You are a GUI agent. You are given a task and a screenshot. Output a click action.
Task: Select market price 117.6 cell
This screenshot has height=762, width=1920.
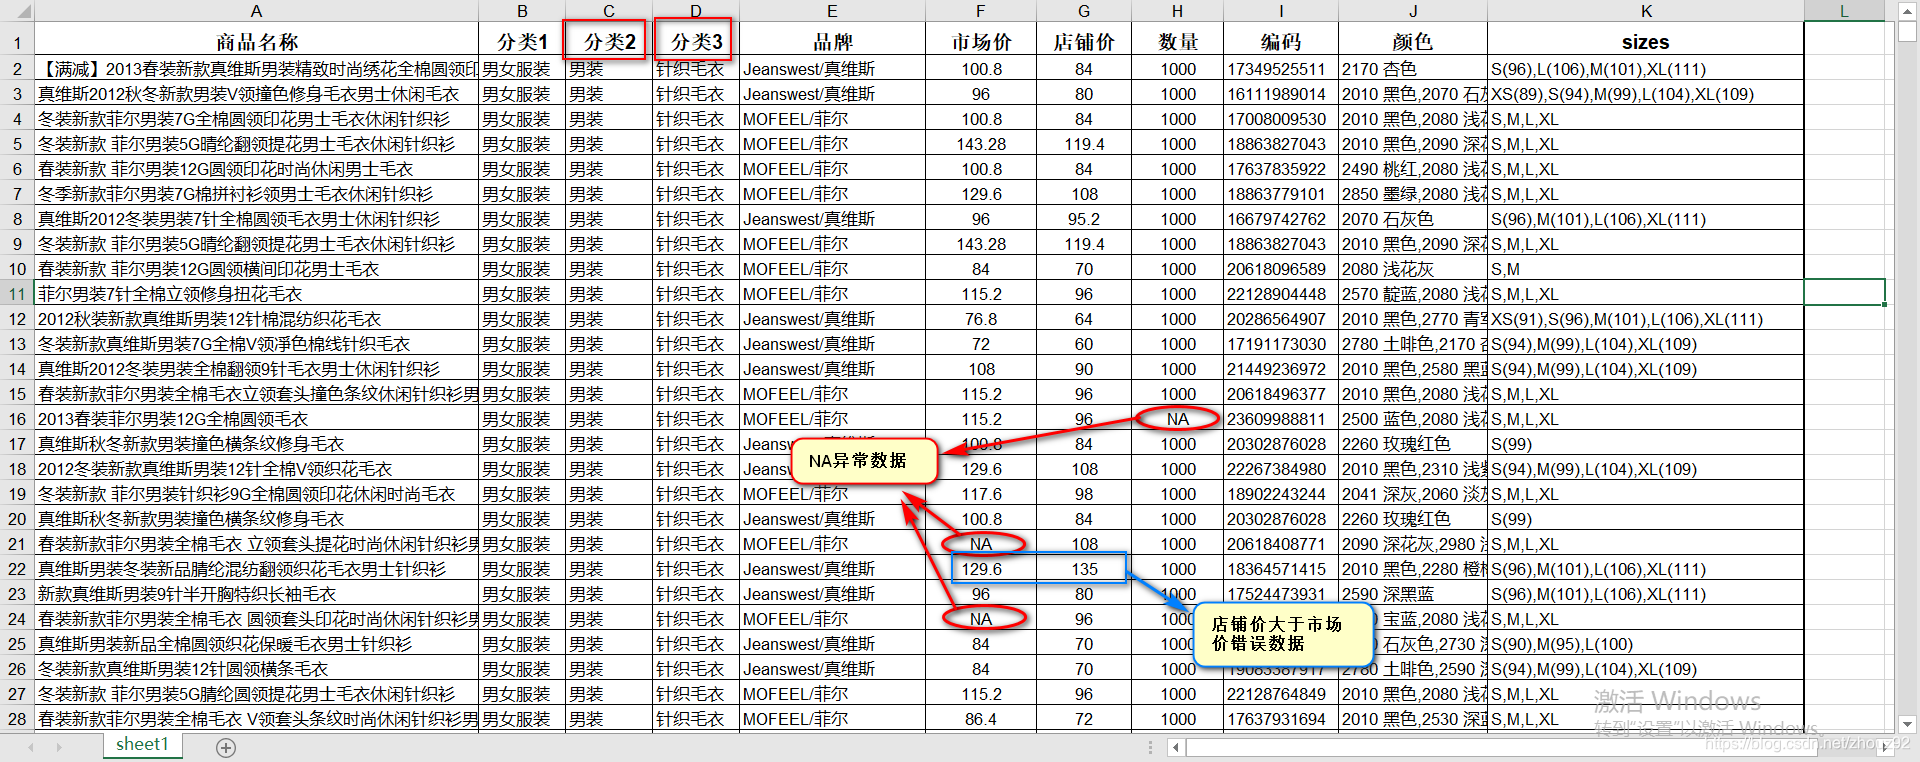coord(980,494)
